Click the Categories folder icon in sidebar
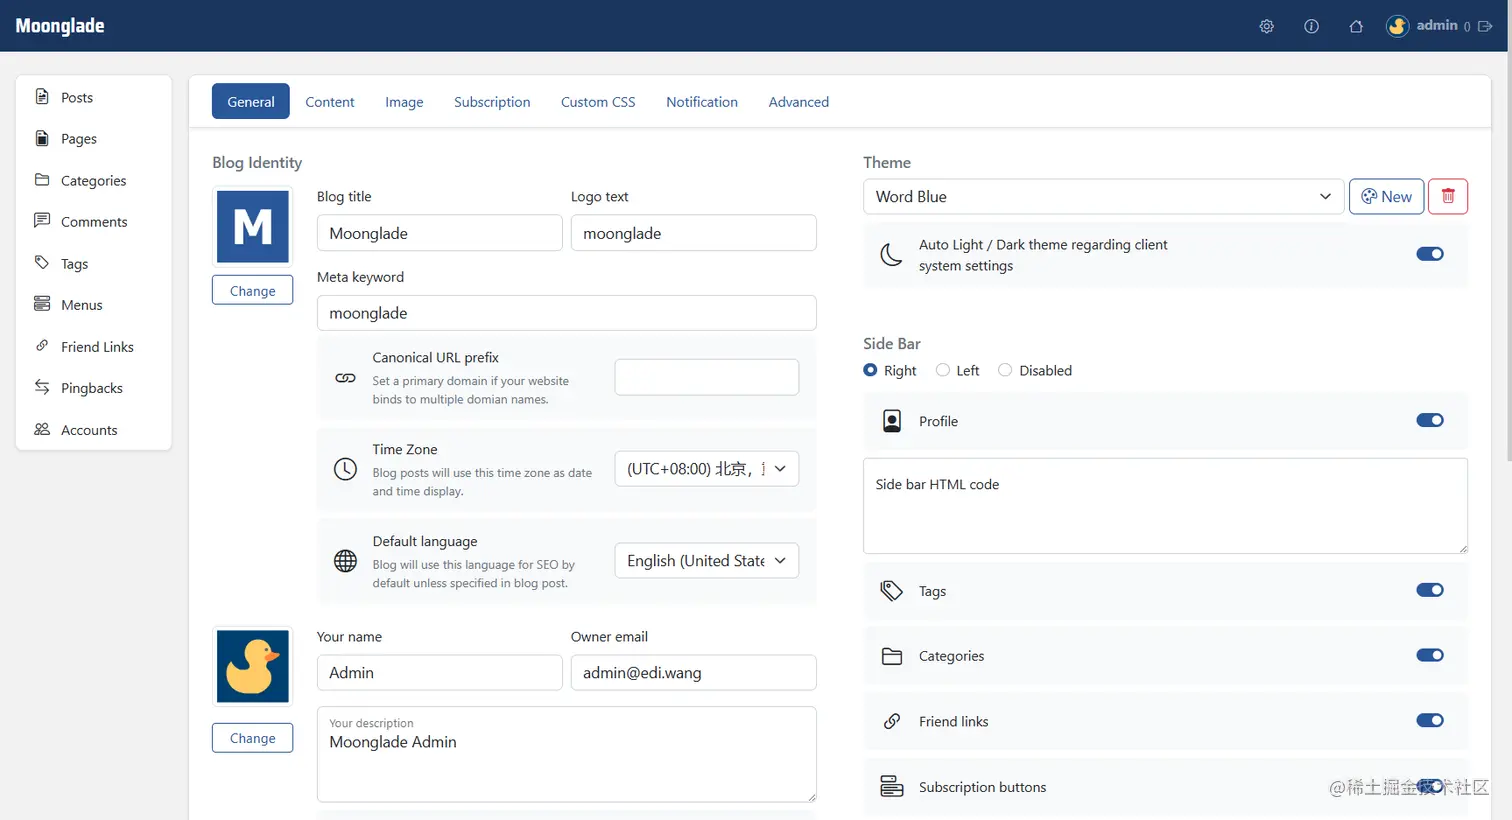The image size is (1512, 820). (42, 180)
